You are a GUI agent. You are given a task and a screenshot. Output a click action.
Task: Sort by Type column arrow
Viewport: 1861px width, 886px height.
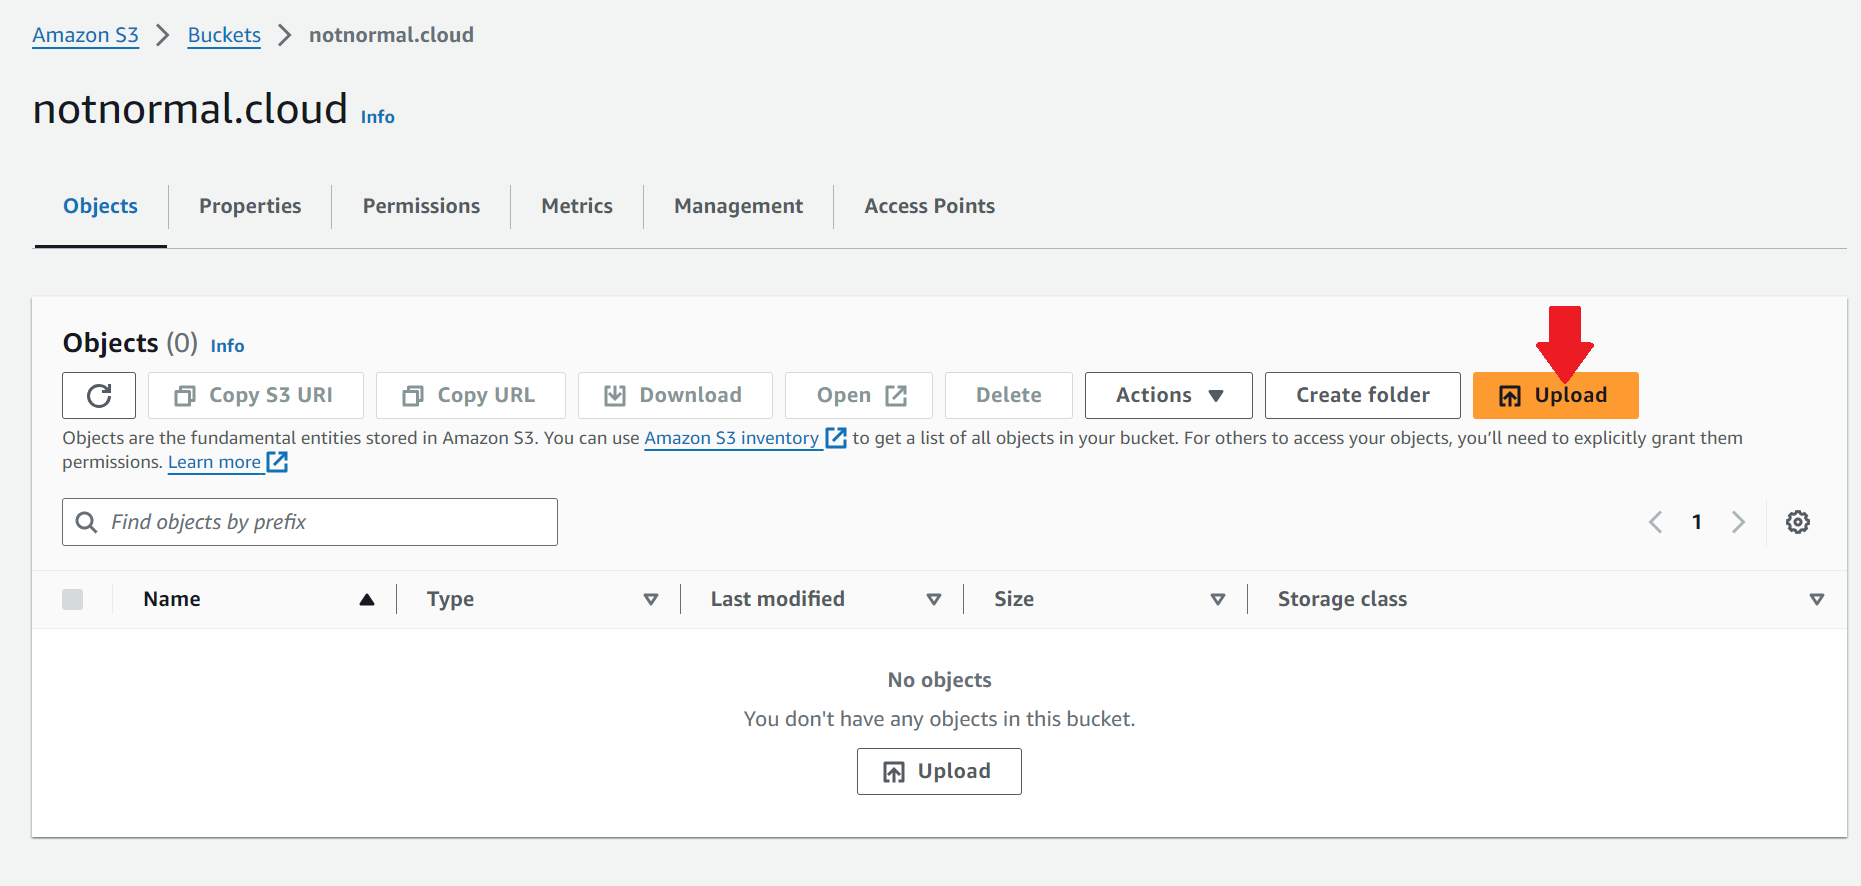(651, 599)
